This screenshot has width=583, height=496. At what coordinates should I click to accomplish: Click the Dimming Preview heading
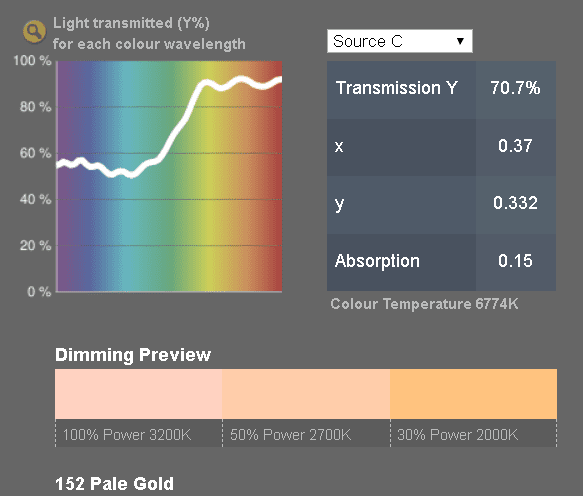133,355
